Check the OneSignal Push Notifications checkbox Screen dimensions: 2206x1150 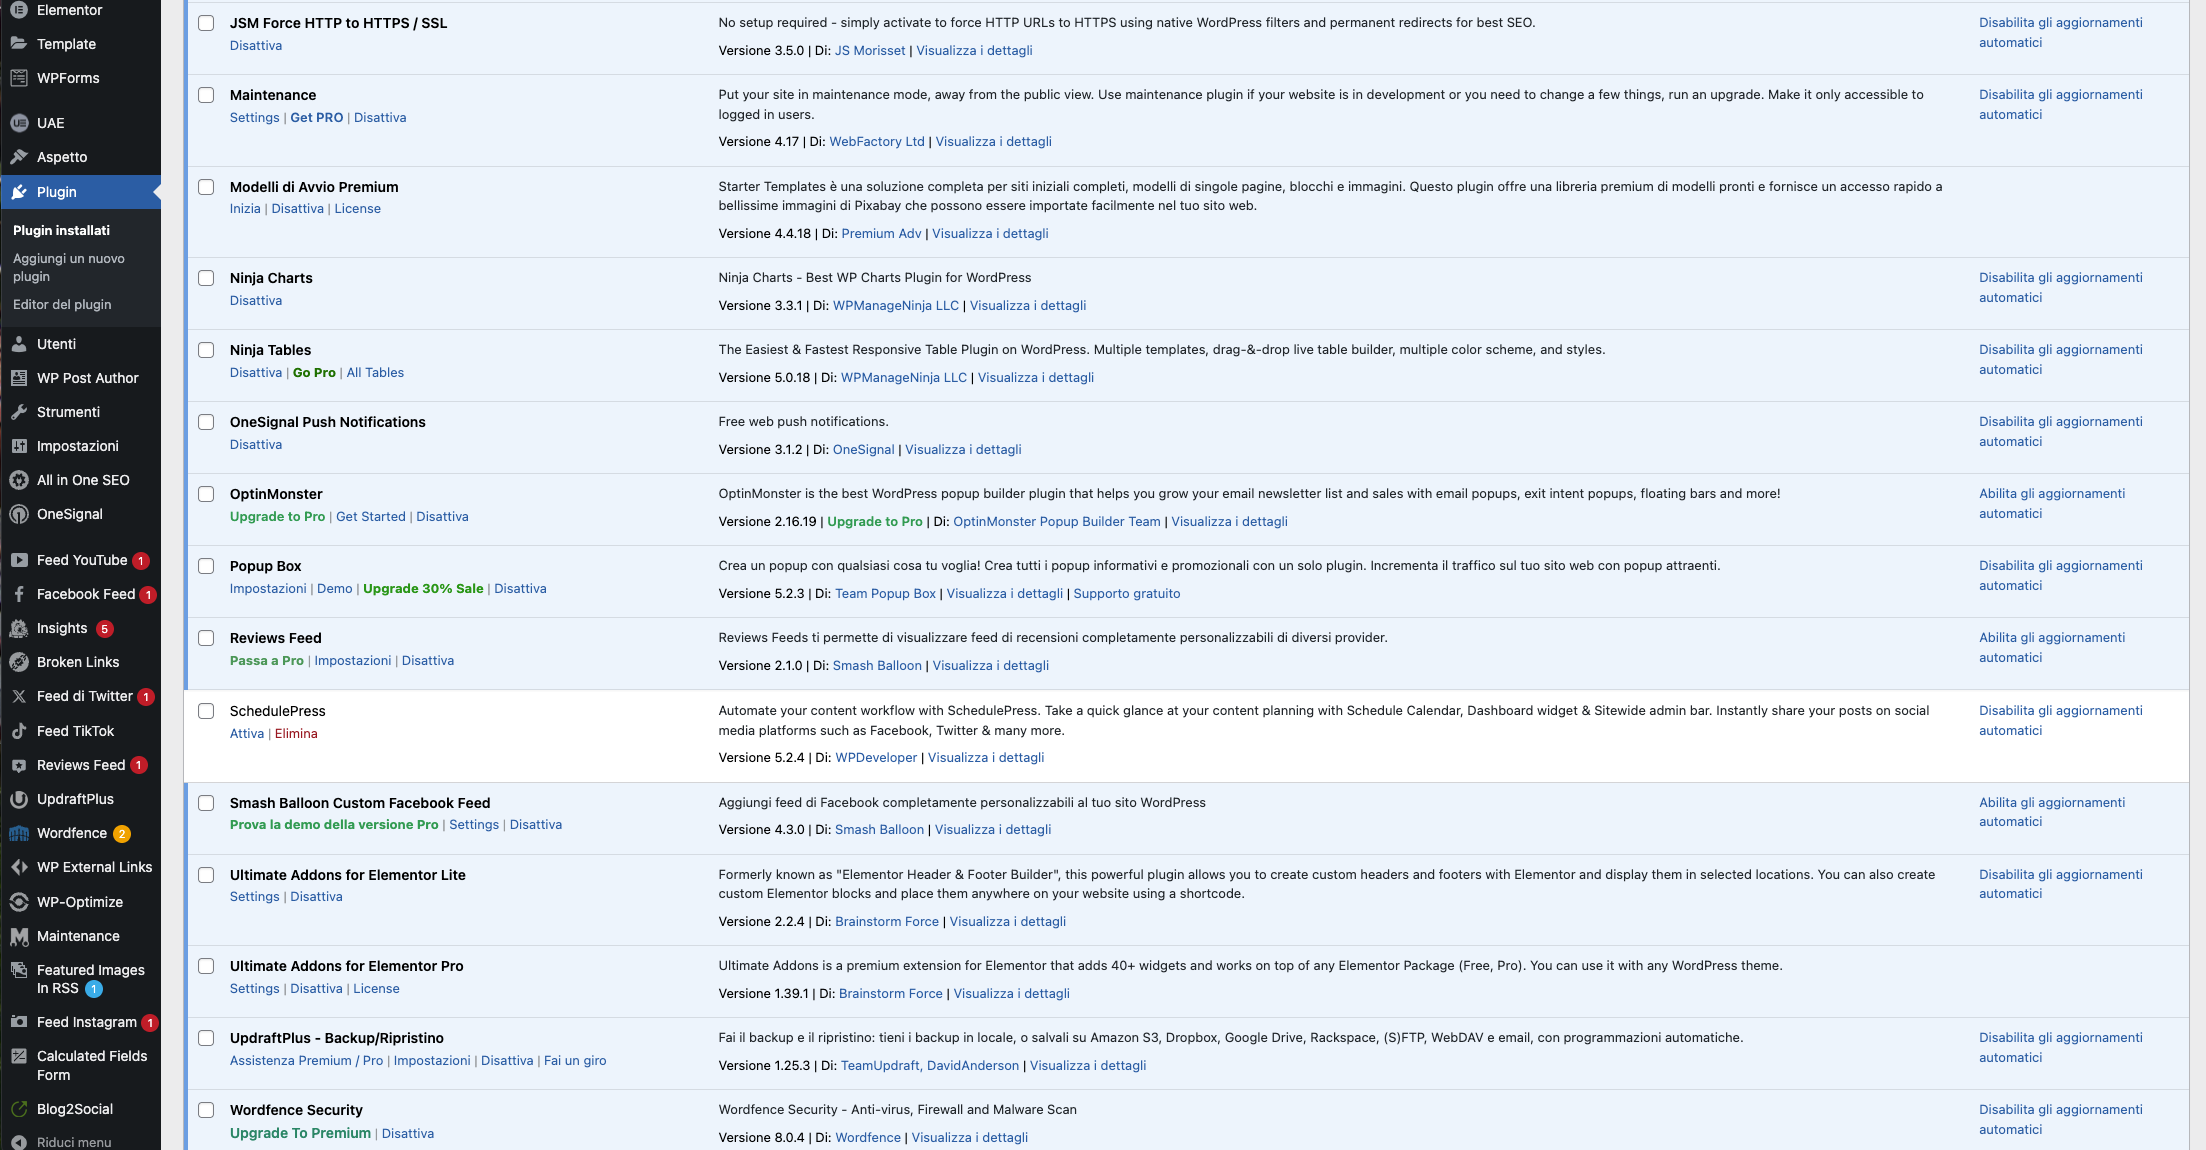(x=206, y=422)
